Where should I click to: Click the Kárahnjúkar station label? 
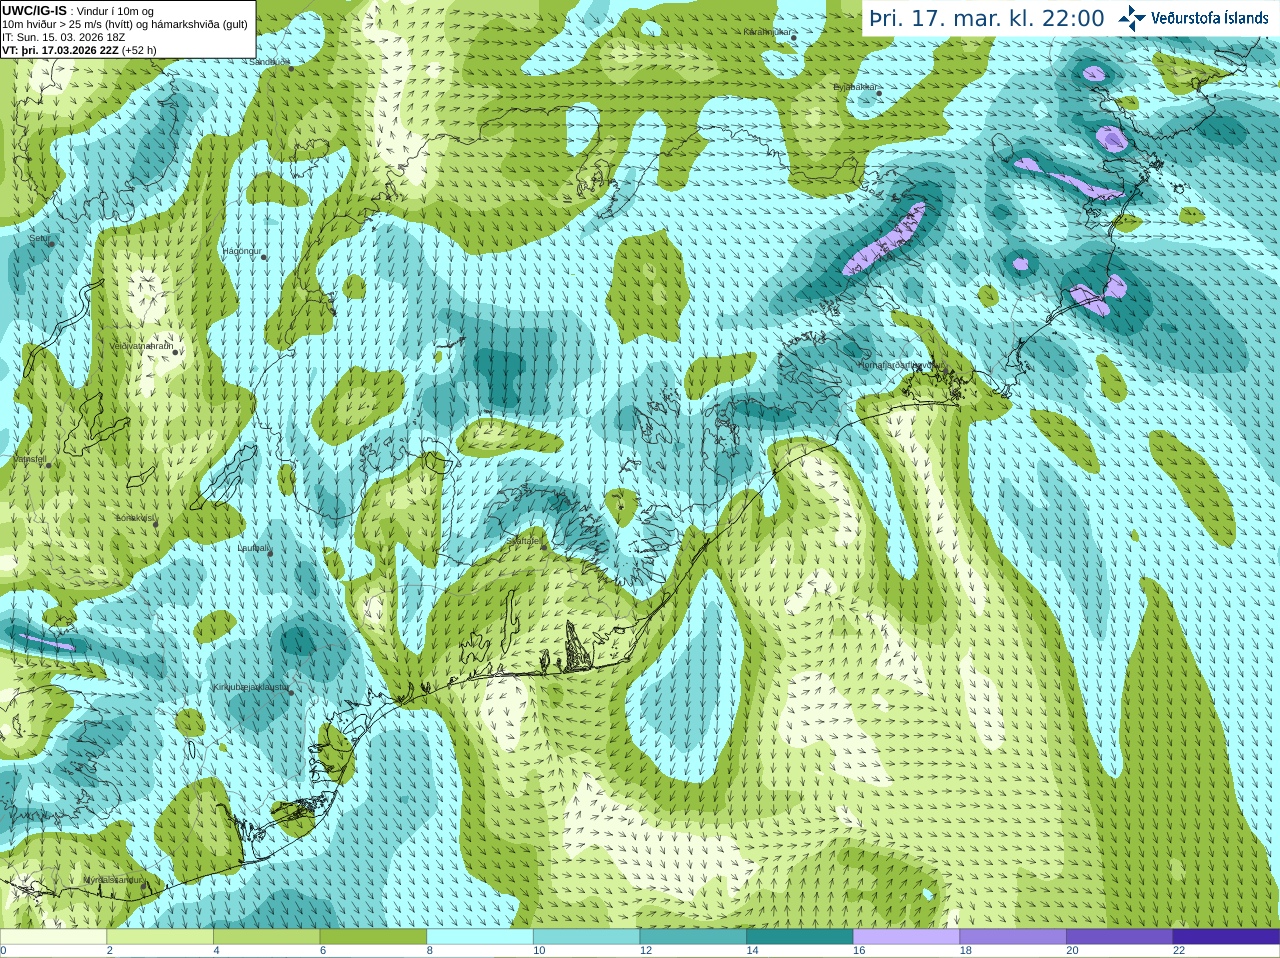pos(767,32)
